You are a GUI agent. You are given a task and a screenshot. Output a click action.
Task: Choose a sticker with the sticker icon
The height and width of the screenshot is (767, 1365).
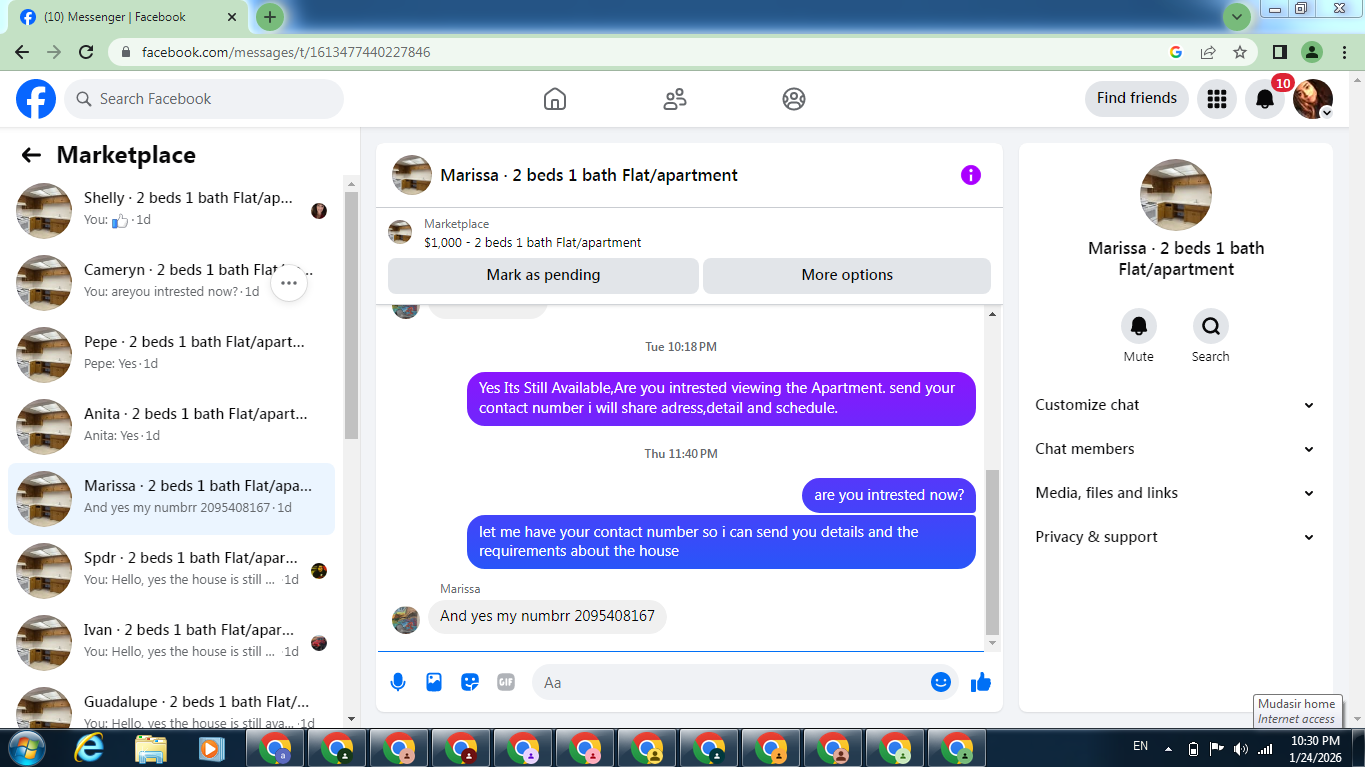coord(470,682)
